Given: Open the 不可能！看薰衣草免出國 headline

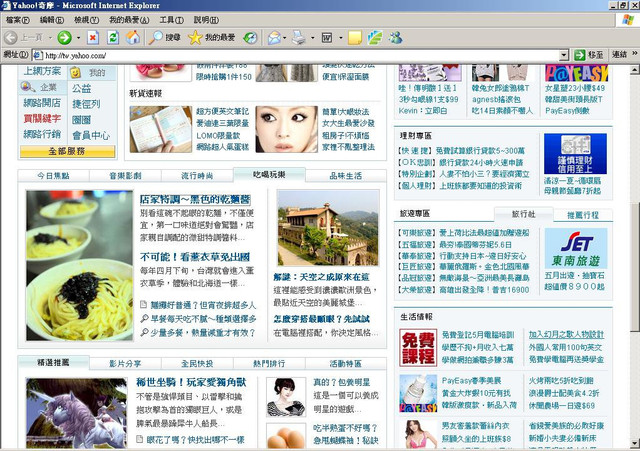Looking at the screenshot, I should point(195,257).
